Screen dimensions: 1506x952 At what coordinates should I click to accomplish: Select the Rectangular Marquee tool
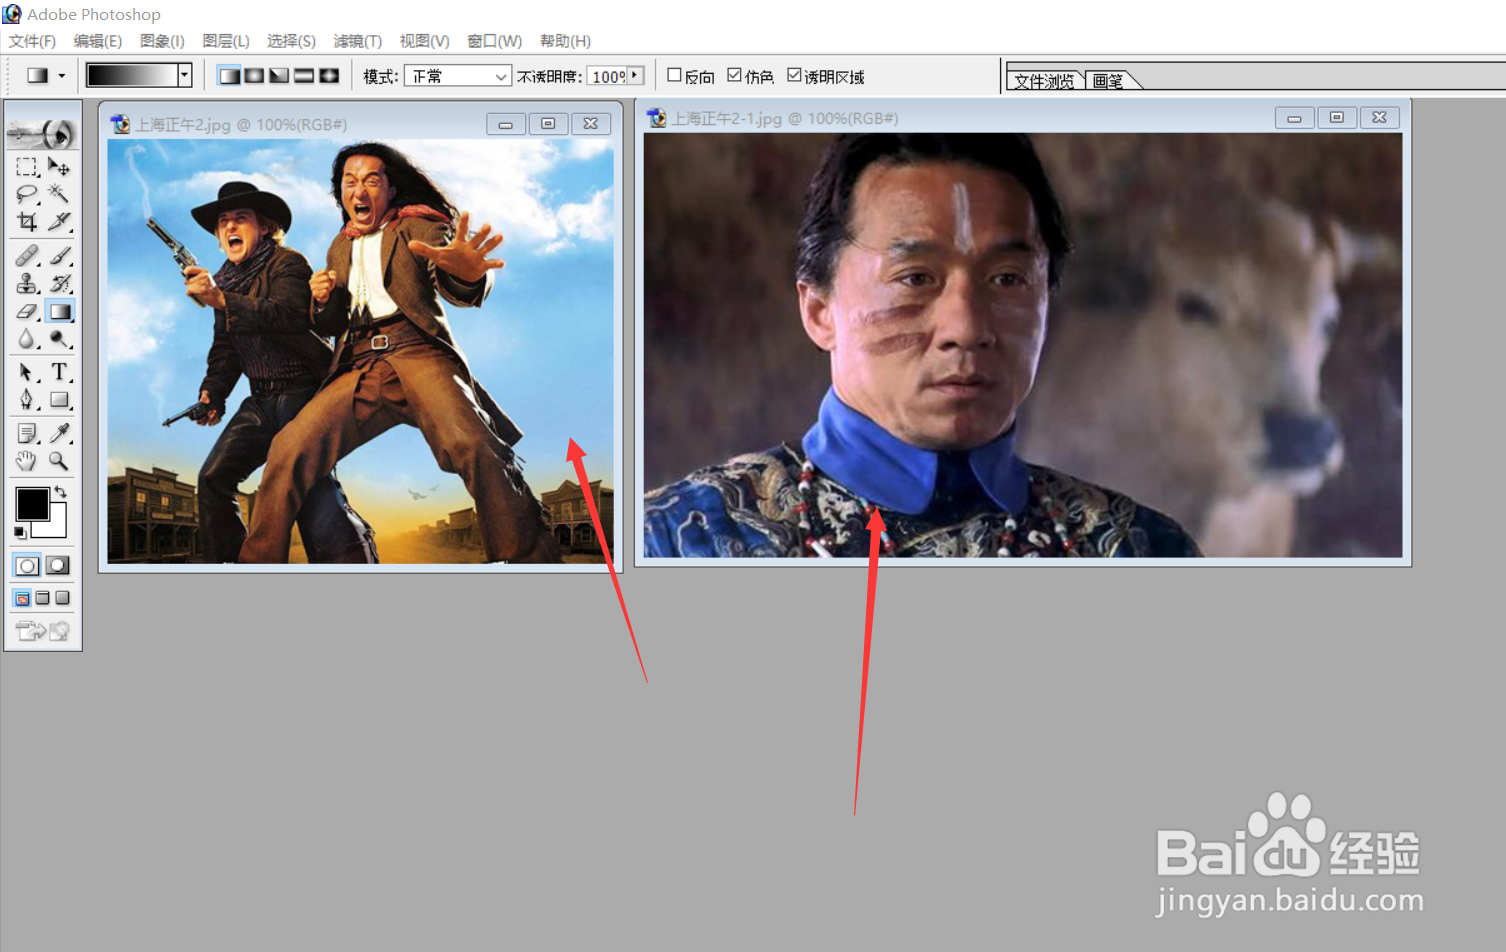(27, 166)
